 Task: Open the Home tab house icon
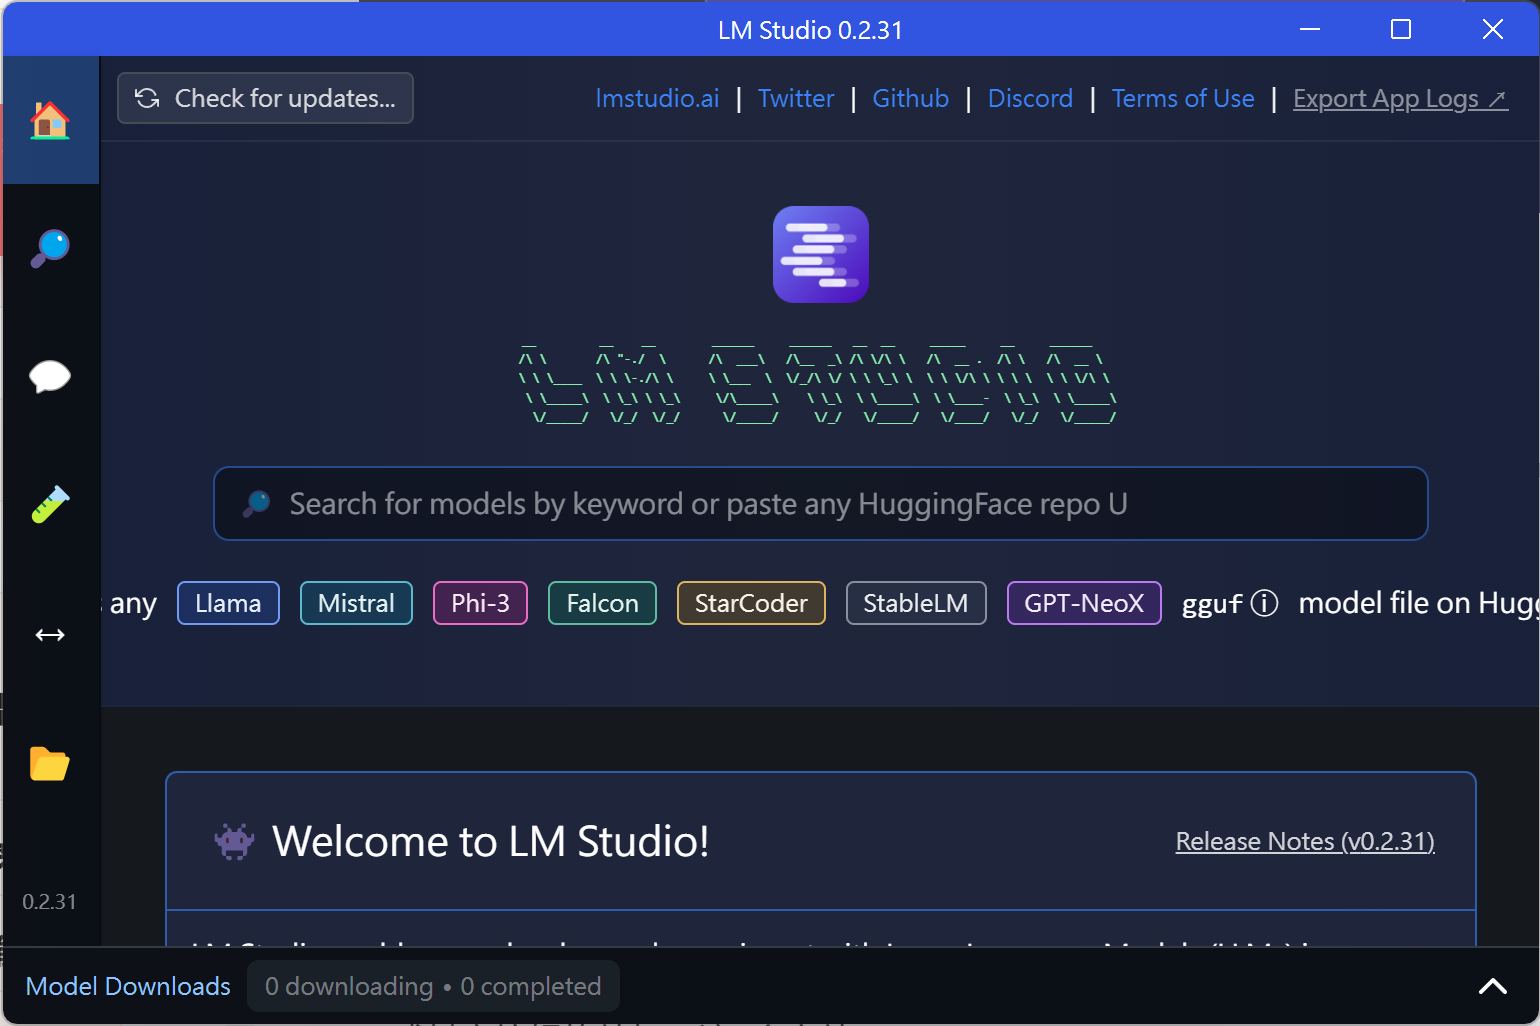tap(50, 120)
